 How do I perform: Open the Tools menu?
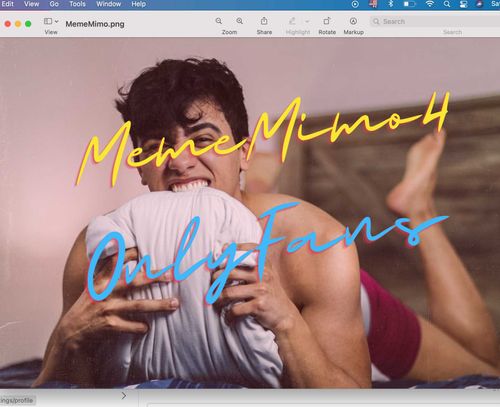point(77,4)
